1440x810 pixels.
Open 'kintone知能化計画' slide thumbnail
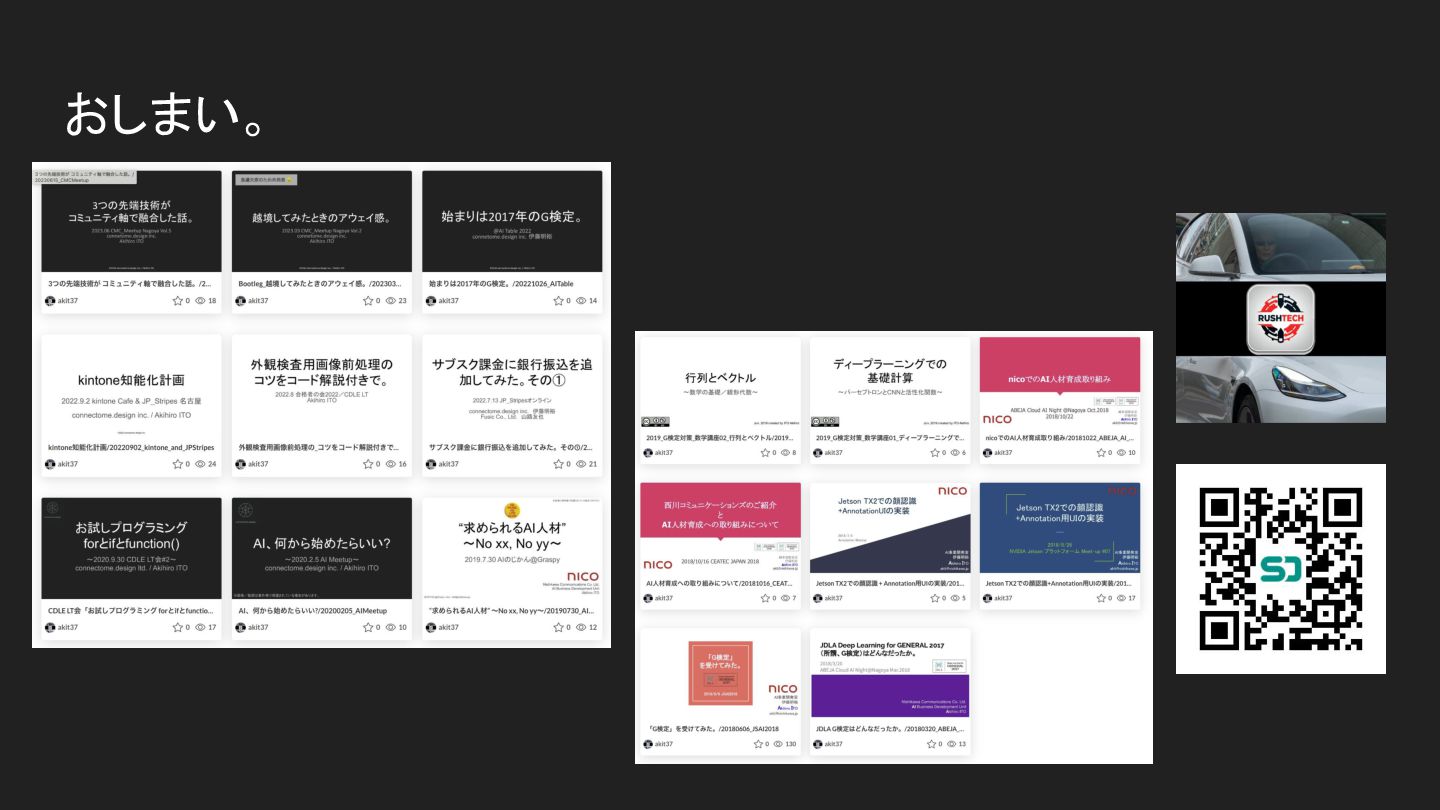point(131,385)
